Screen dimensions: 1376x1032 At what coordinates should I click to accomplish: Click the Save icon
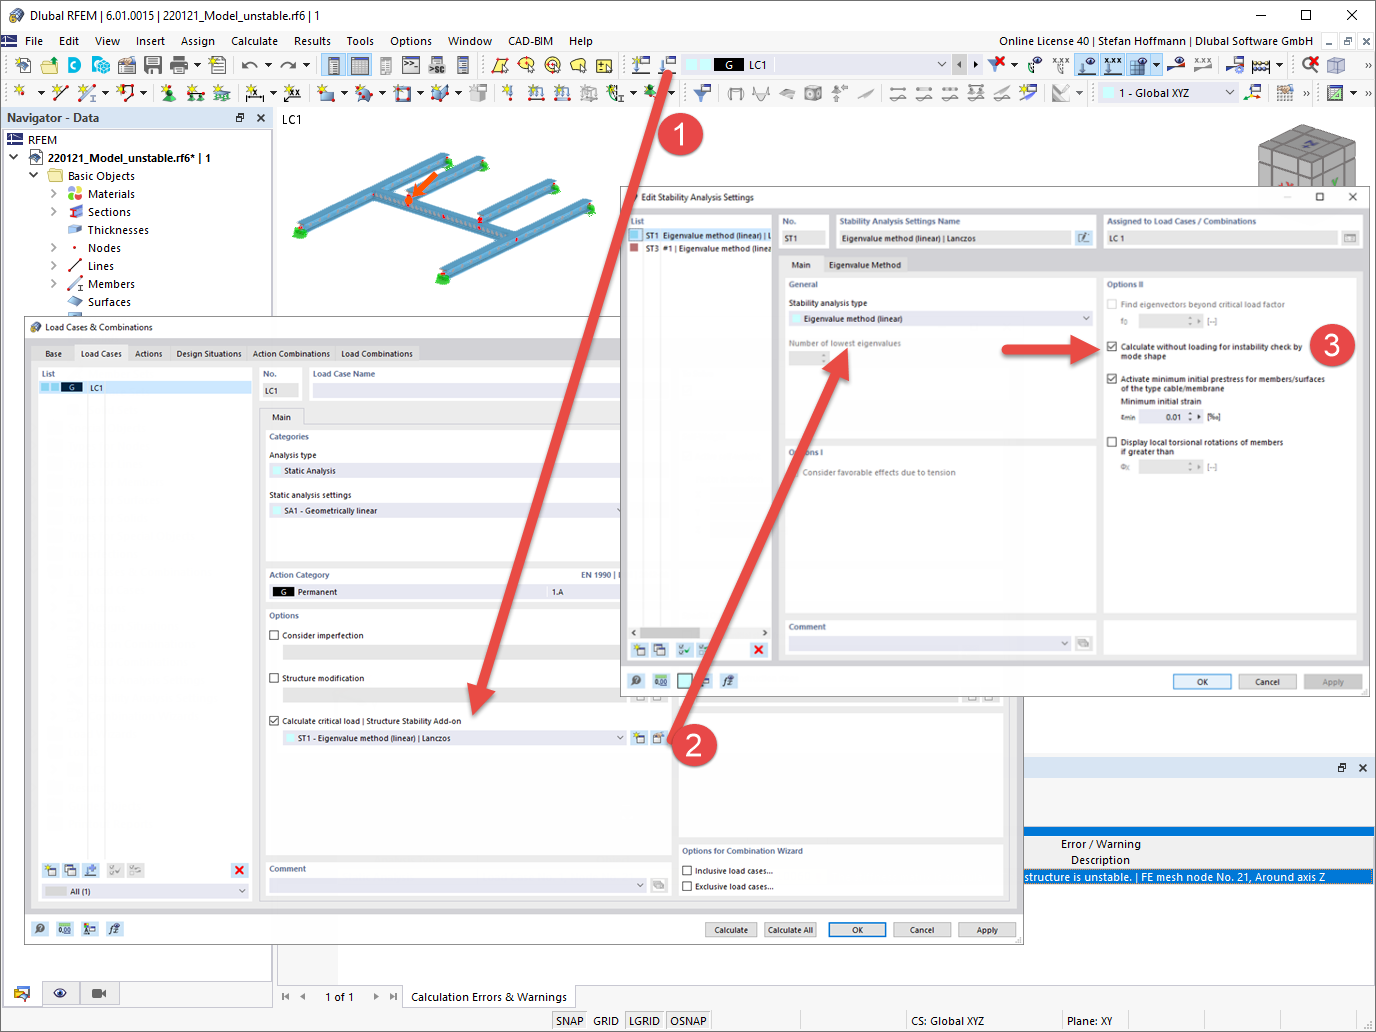point(152,64)
